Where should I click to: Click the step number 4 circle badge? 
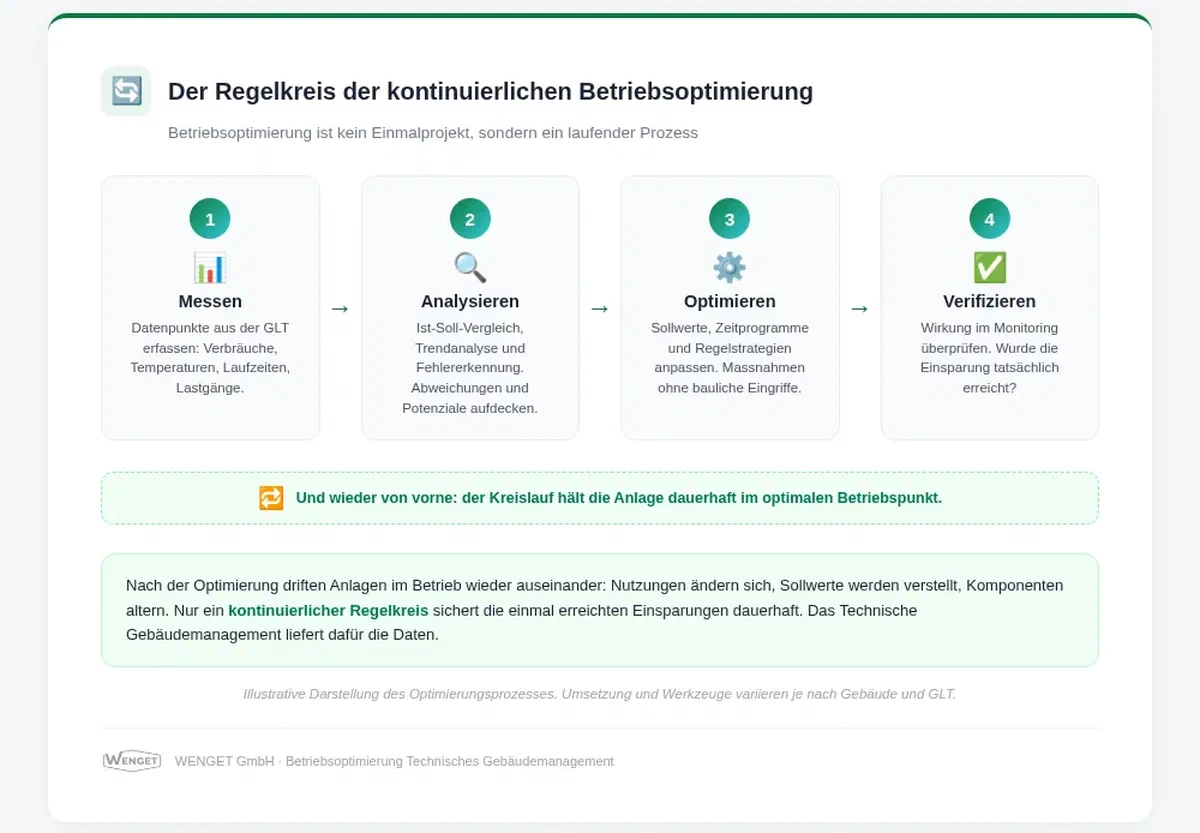point(990,219)
